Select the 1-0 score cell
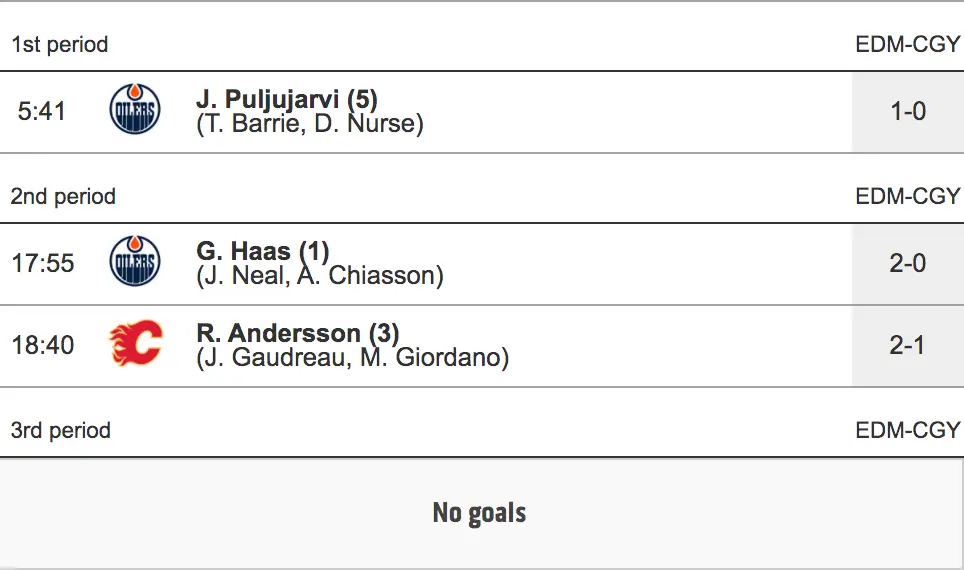Viewport: 964px width, 570px height. coord(907,111)
